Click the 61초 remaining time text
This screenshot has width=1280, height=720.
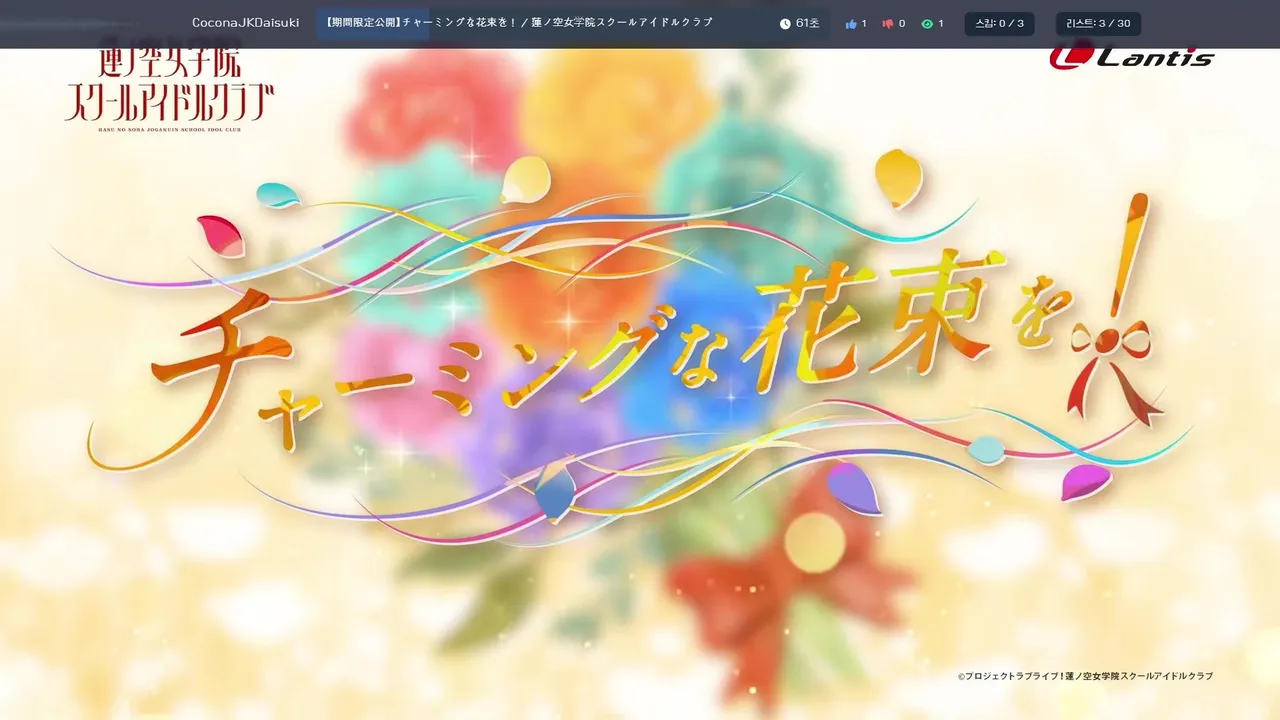tap(807, 23)
